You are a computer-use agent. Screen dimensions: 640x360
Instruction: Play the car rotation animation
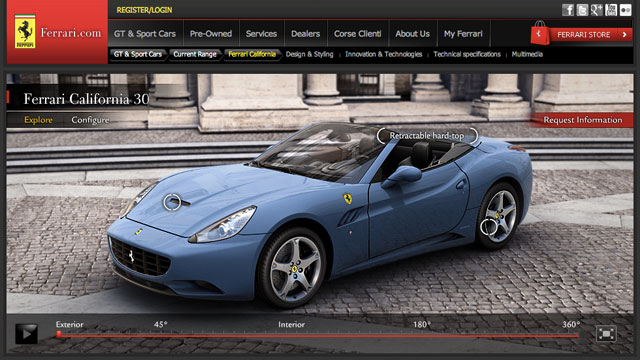[x=27, y=334]
